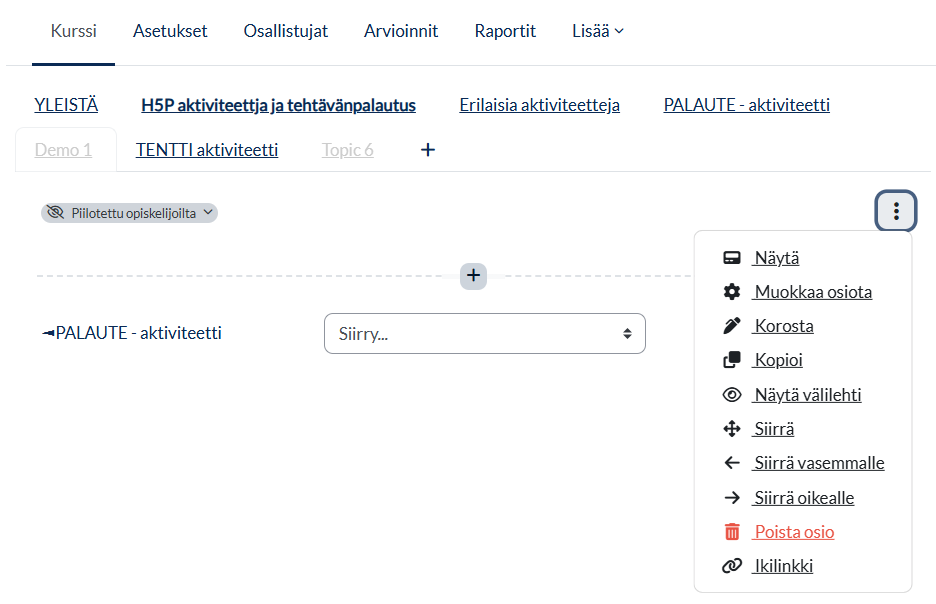Click the right arrow icon Siirrä oikealle
Image resolution: width=936 pixels, height=604 pixels.
coord(731,498)
